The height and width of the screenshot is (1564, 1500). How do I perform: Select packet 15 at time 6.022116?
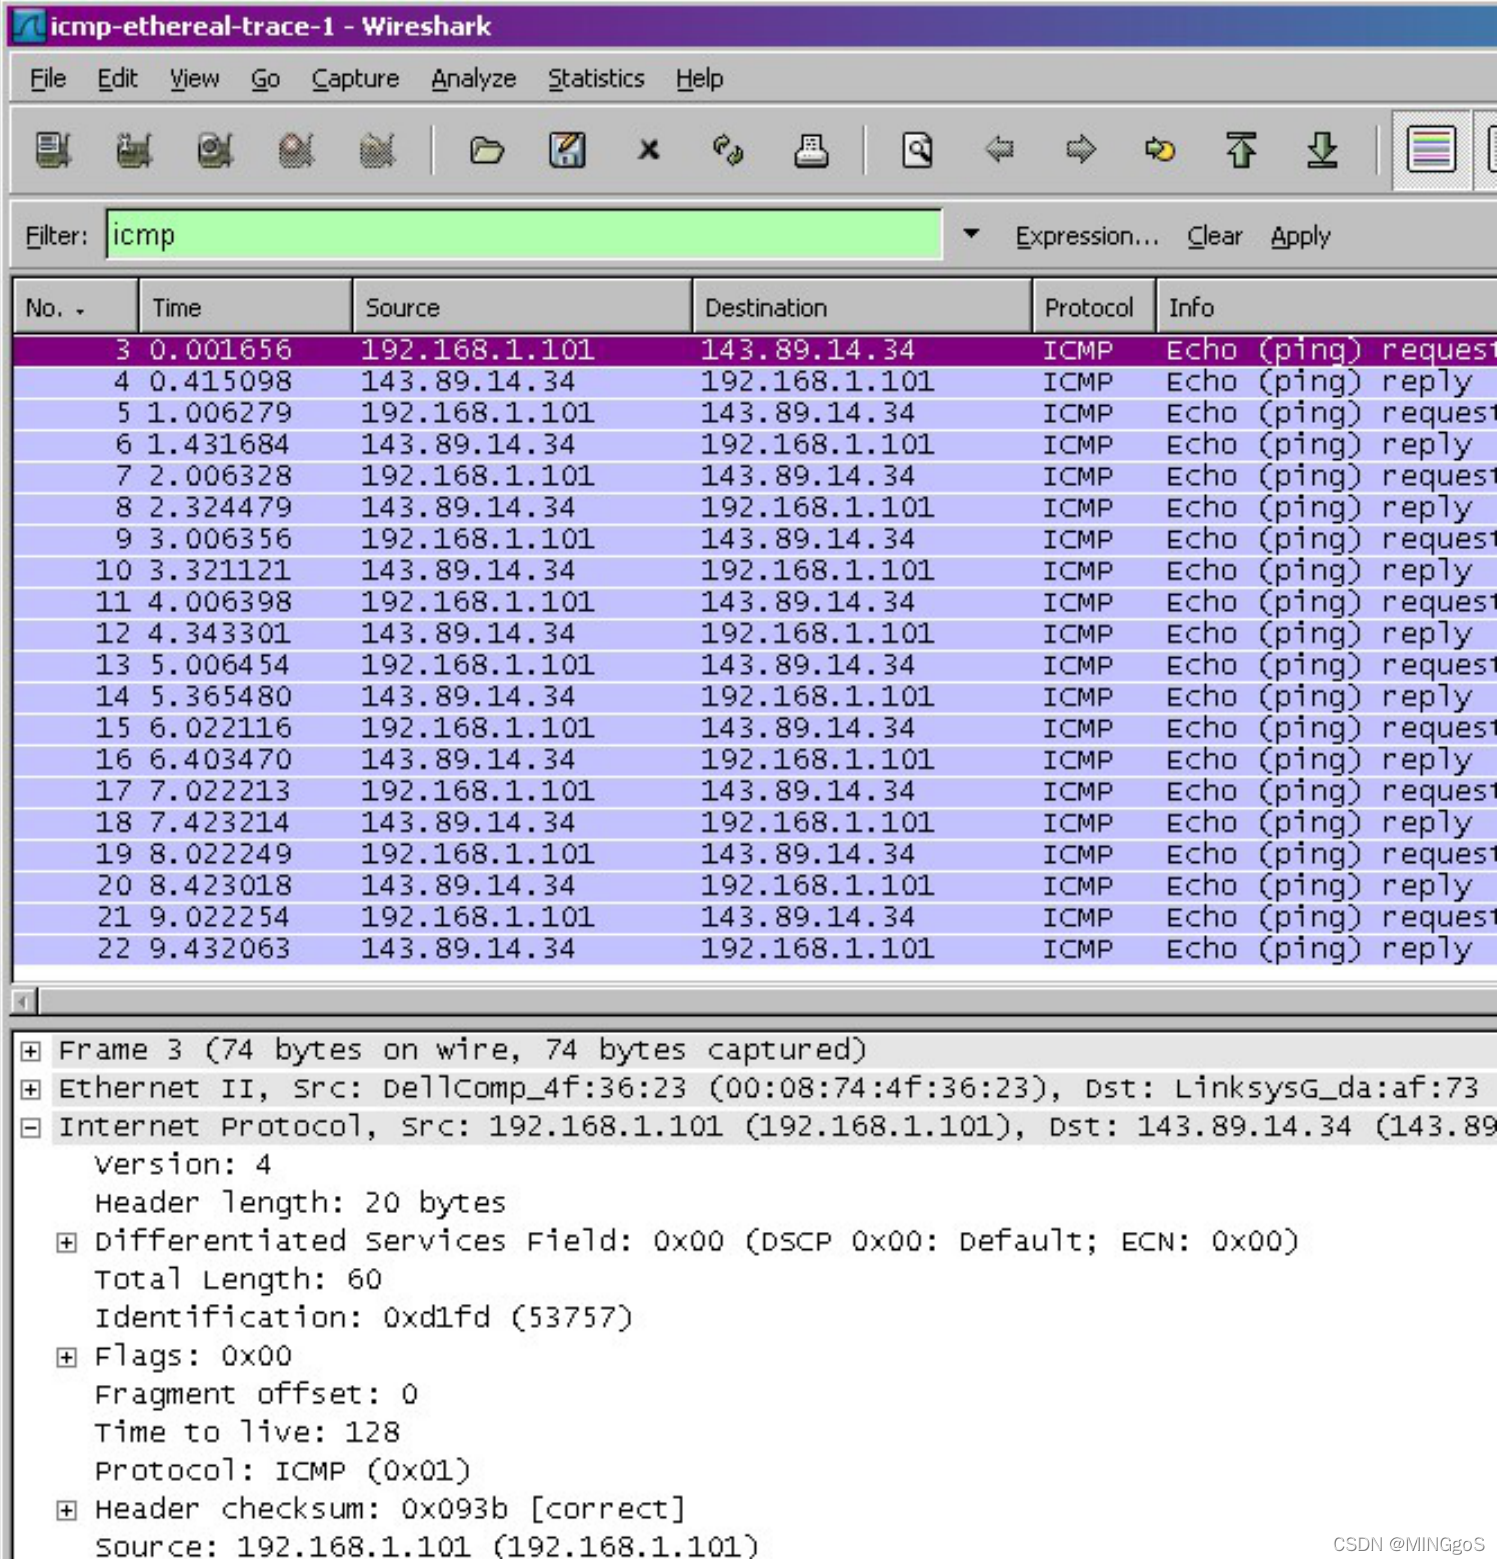[755, 729]
